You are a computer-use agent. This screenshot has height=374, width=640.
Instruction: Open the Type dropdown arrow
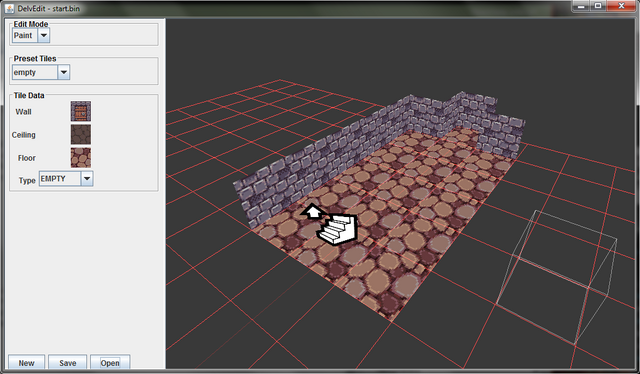[x=87, y=178]
